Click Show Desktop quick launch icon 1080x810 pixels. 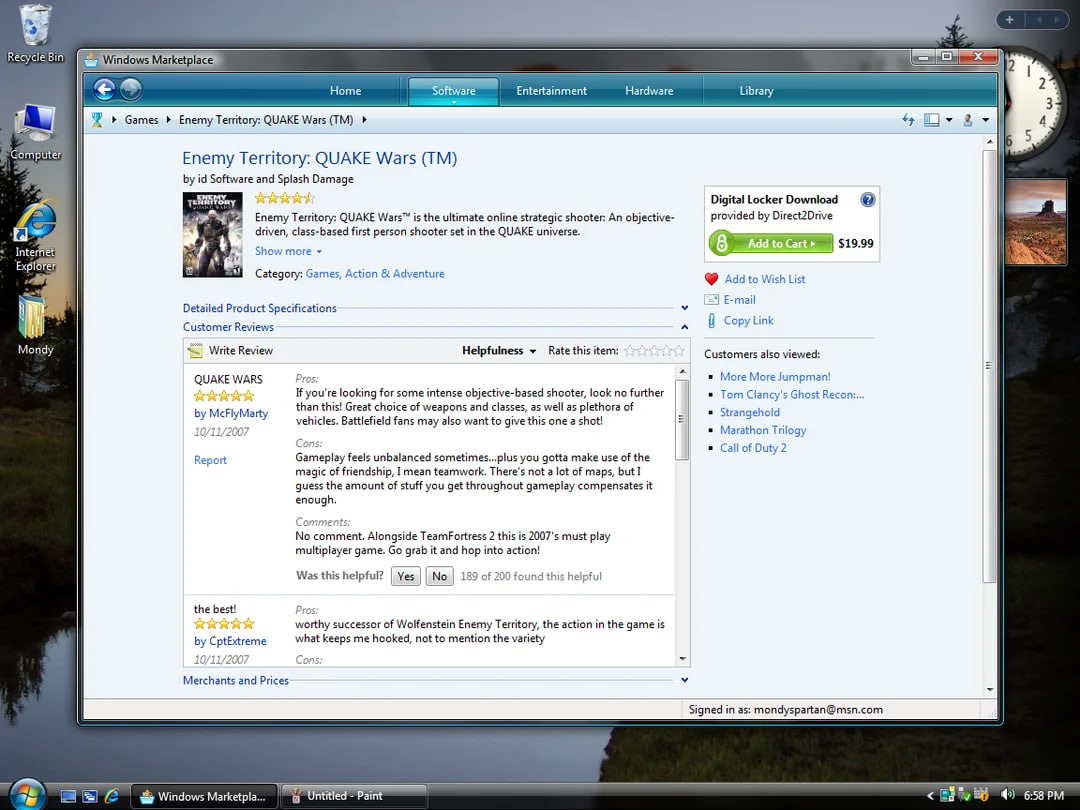click(x=68, y=796)
